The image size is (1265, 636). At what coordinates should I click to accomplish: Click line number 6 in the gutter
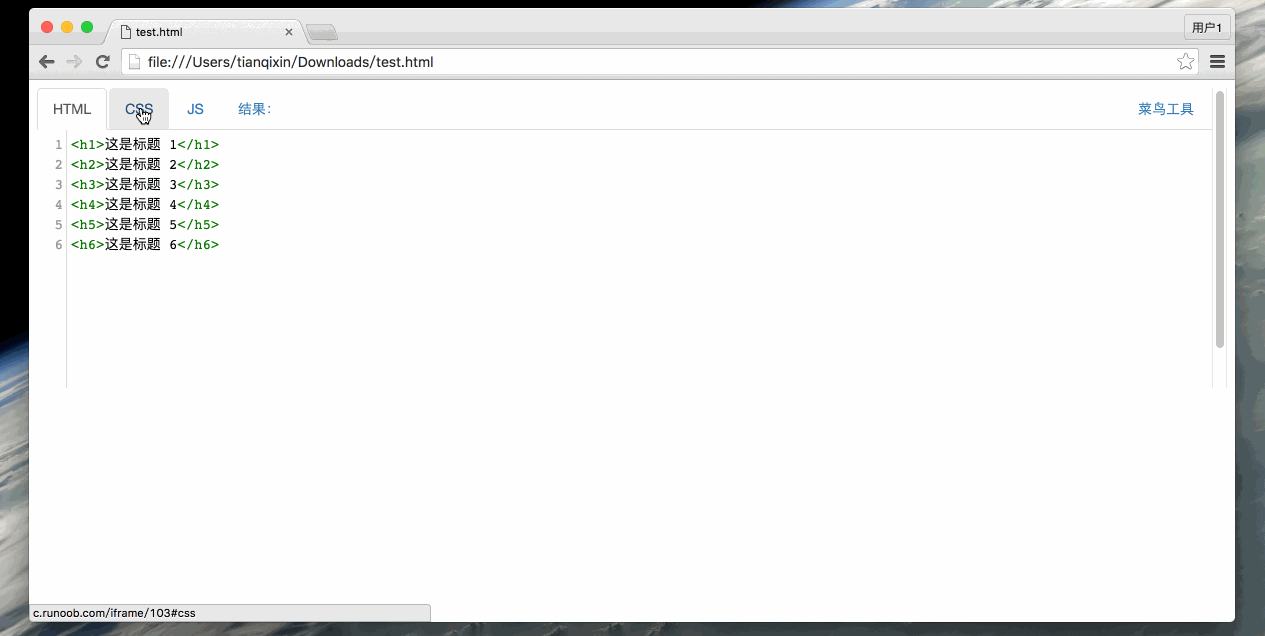59,245
